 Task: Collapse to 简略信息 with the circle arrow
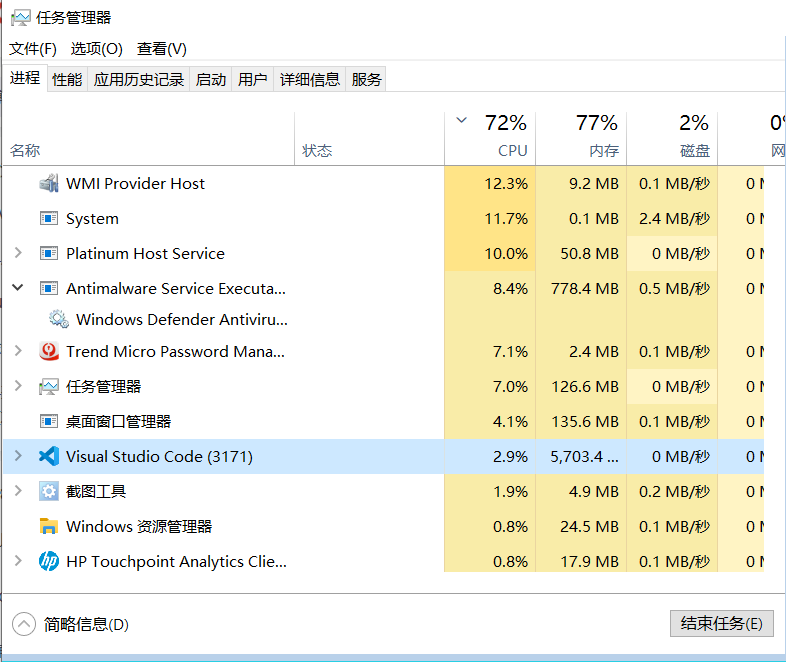coord(24,624)
